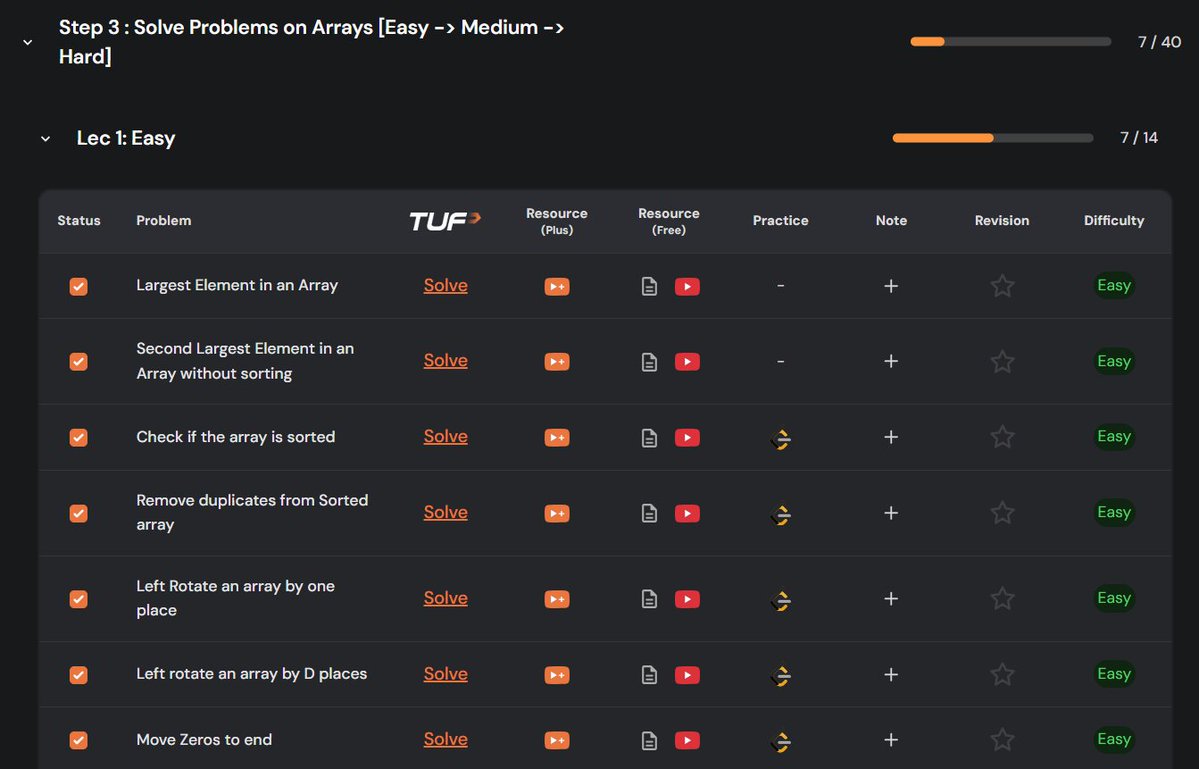The width and height of the screenshot is (1199, 769).
Task: Star Move Zeros to end for revision
Action: coord(1002,739)
